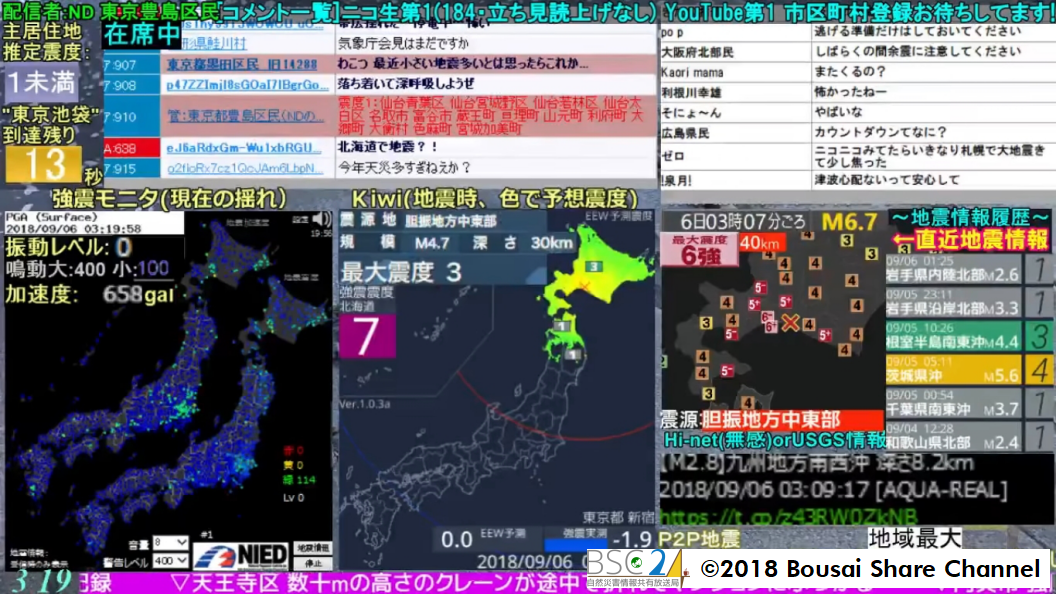Click YouTube comment by 大阪府北部民
1057x594 pixels.
point(857,52)
